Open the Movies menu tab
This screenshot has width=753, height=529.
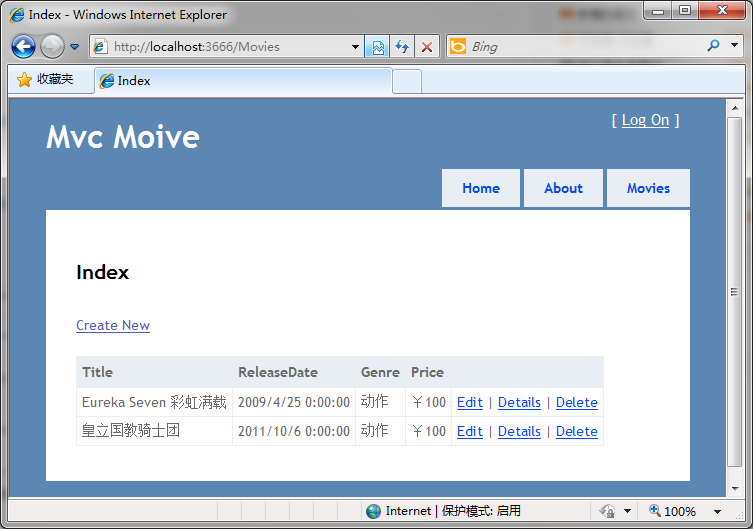point(648,188)
